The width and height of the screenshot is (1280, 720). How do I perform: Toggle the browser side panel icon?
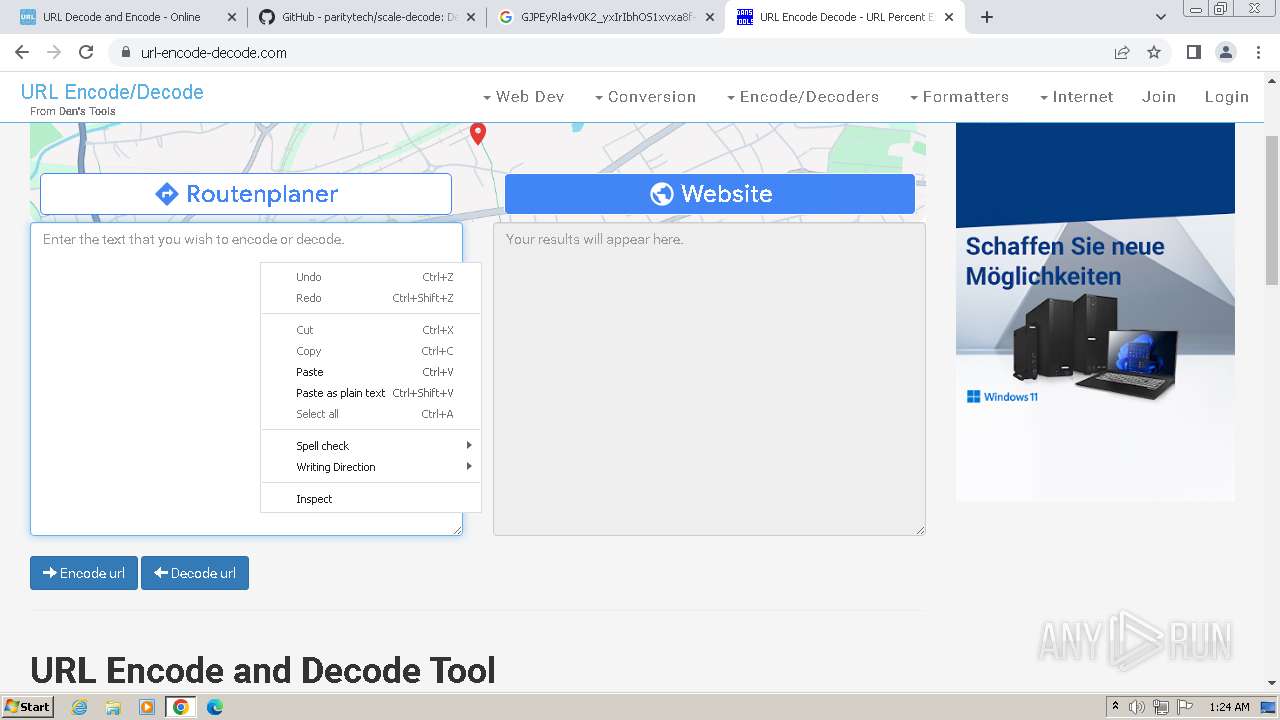click(x=1193, y=52)
